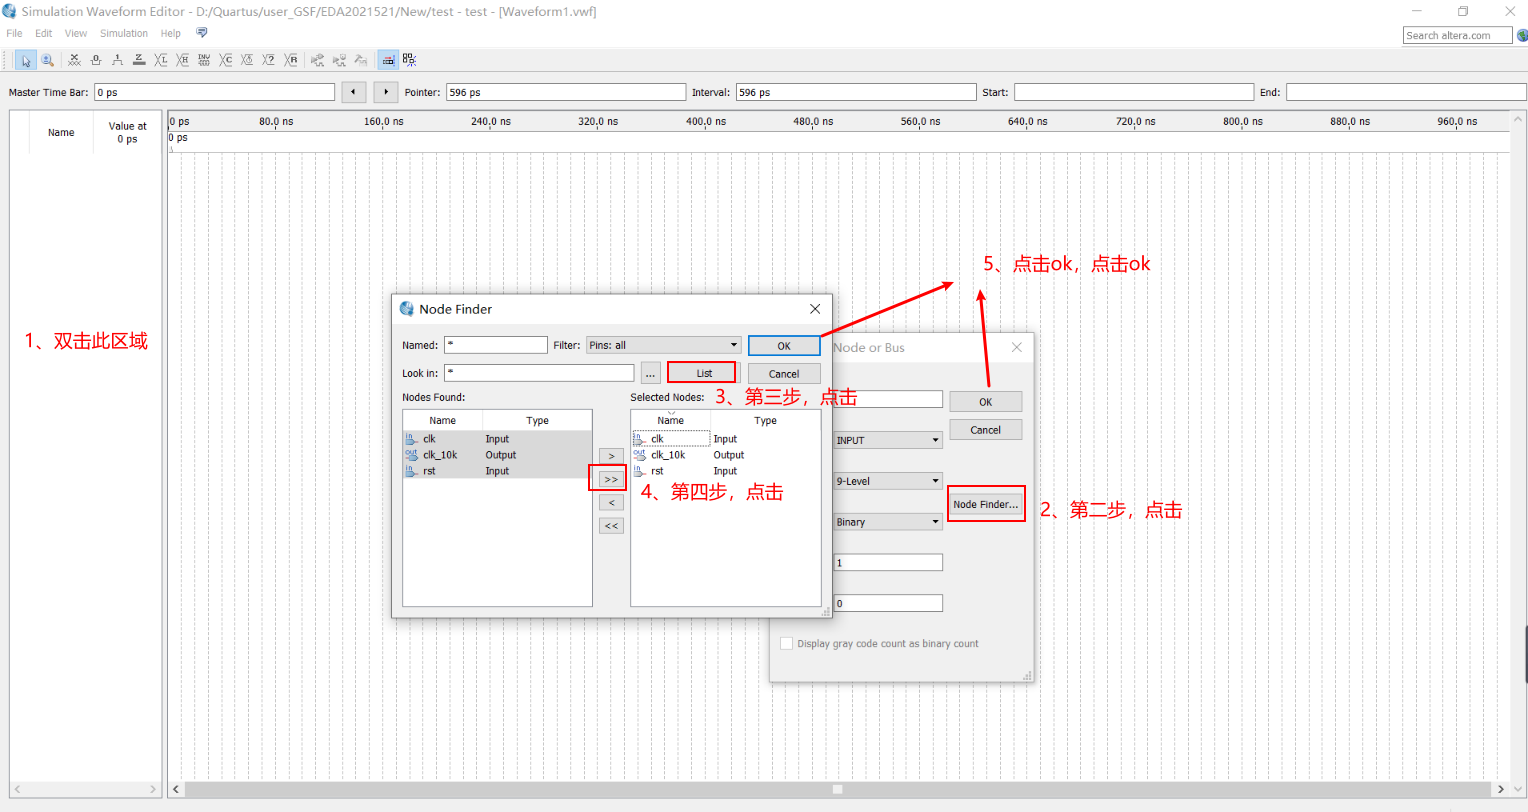Open the Edit menu

click(x=43, y=33)
